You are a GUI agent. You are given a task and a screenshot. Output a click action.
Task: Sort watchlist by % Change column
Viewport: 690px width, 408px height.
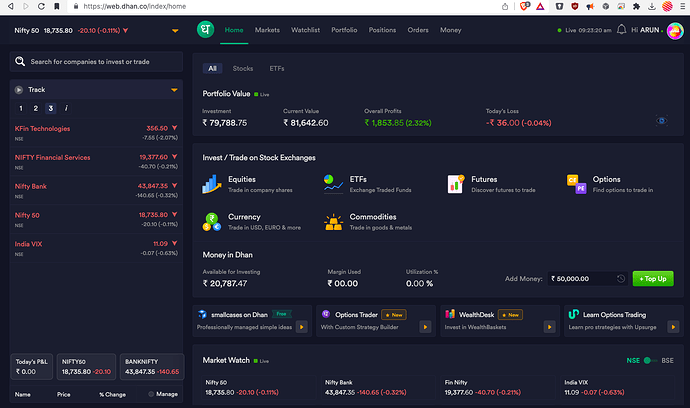click(112, 394)
